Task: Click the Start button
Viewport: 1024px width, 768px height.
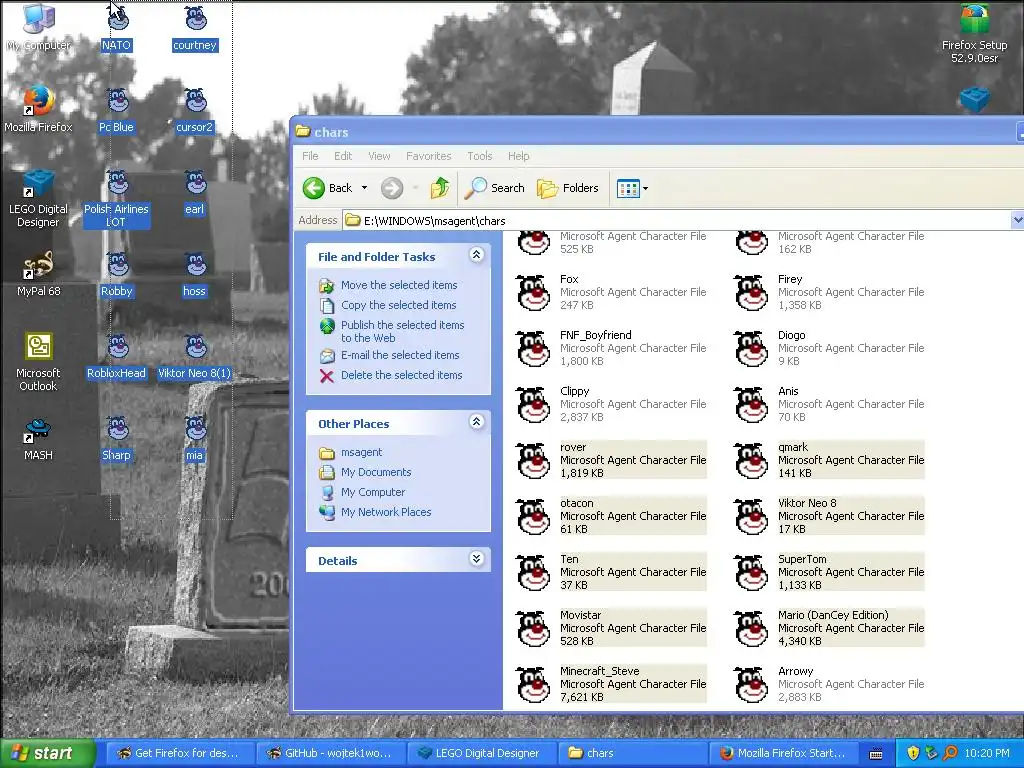Action: pos(47,753)
